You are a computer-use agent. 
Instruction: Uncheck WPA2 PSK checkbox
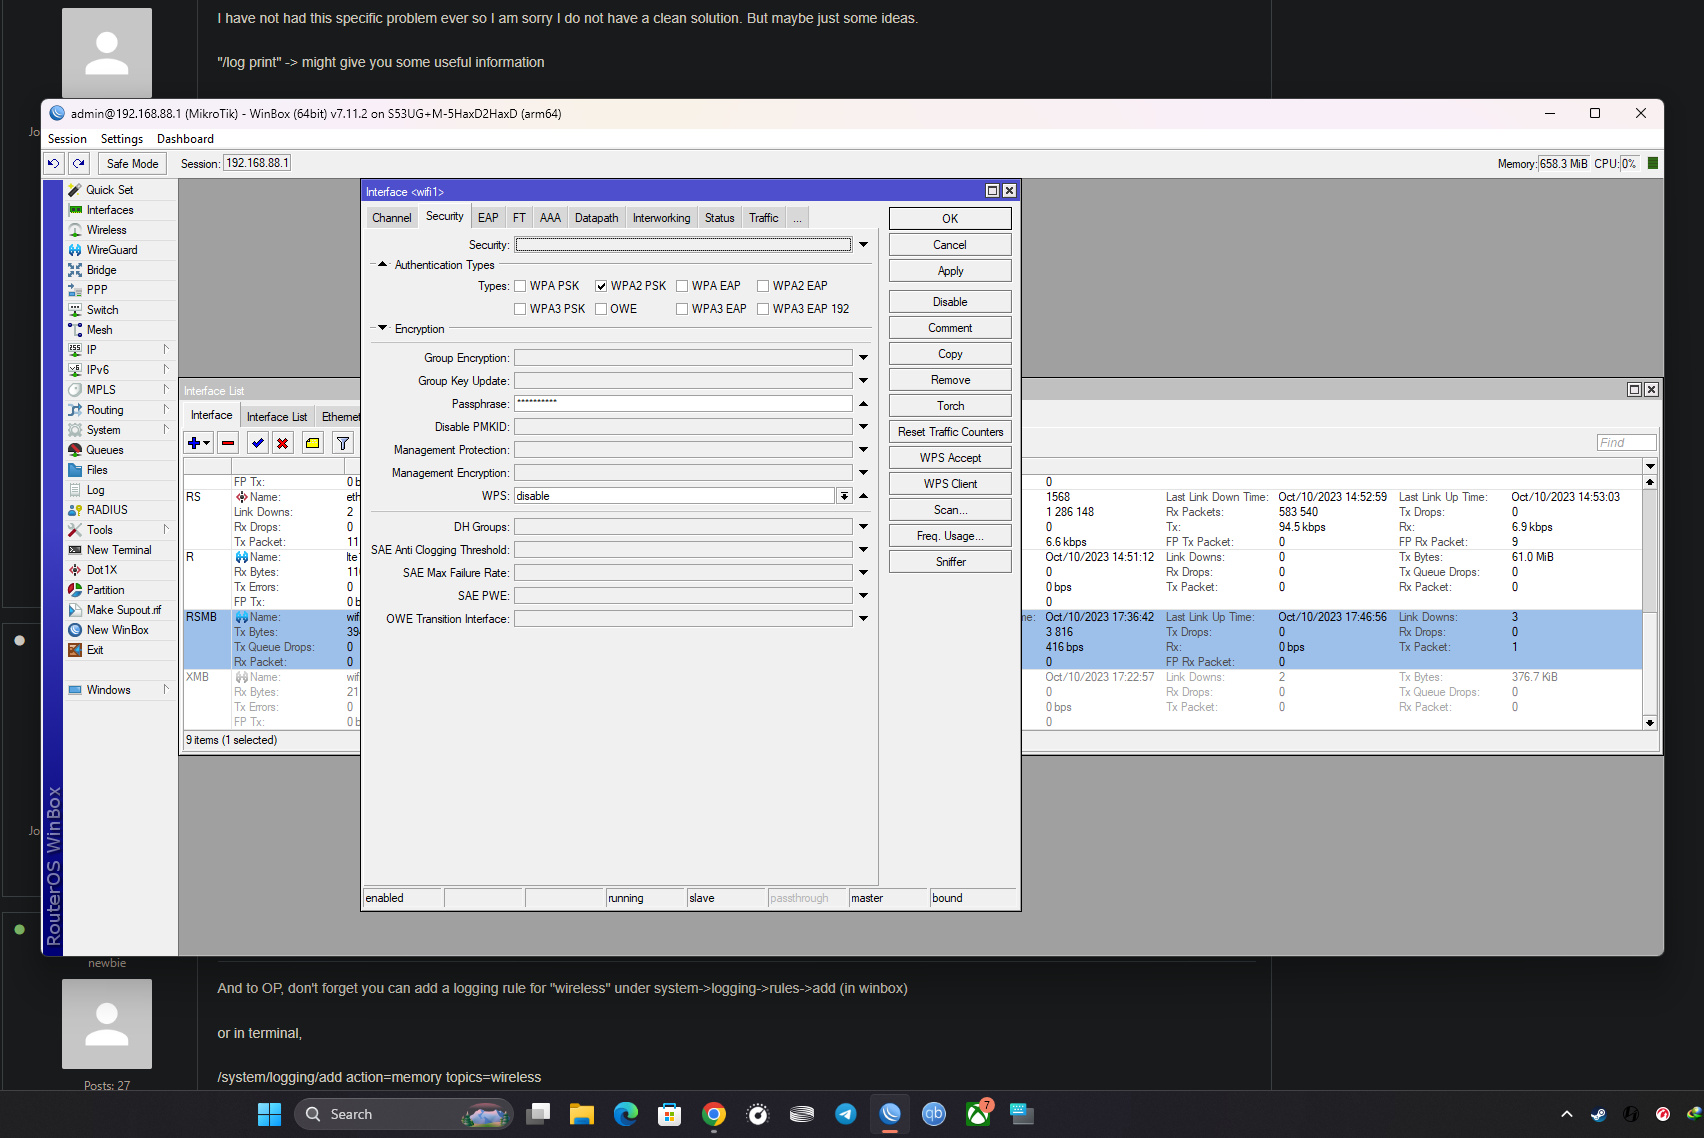click(x=601, y=286)
